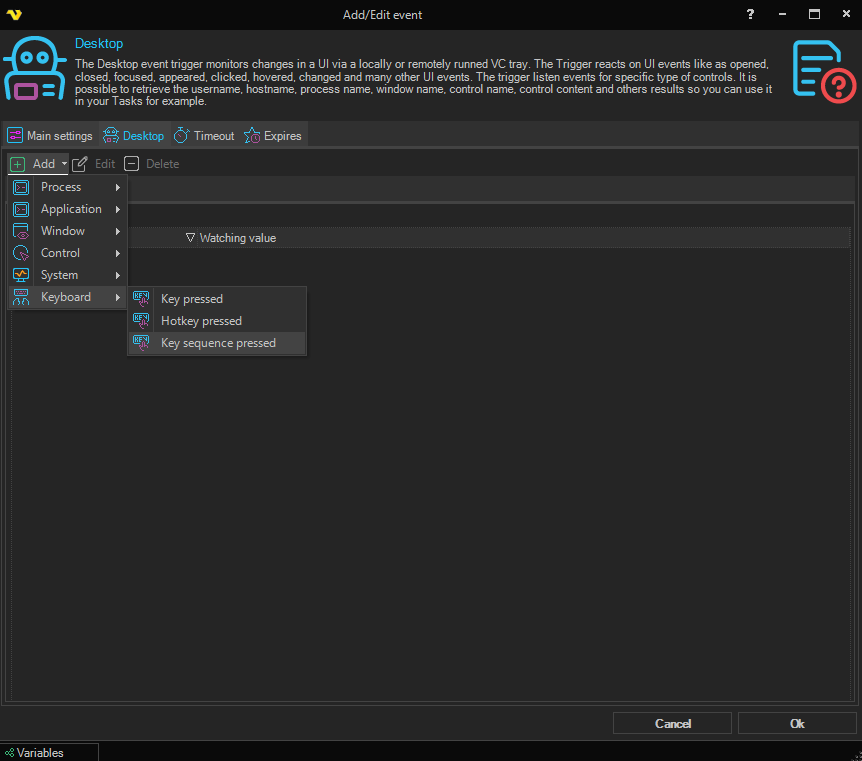Click the Application menu item icon
Viewport: 862px width, 761px height.
click(21, 209)
